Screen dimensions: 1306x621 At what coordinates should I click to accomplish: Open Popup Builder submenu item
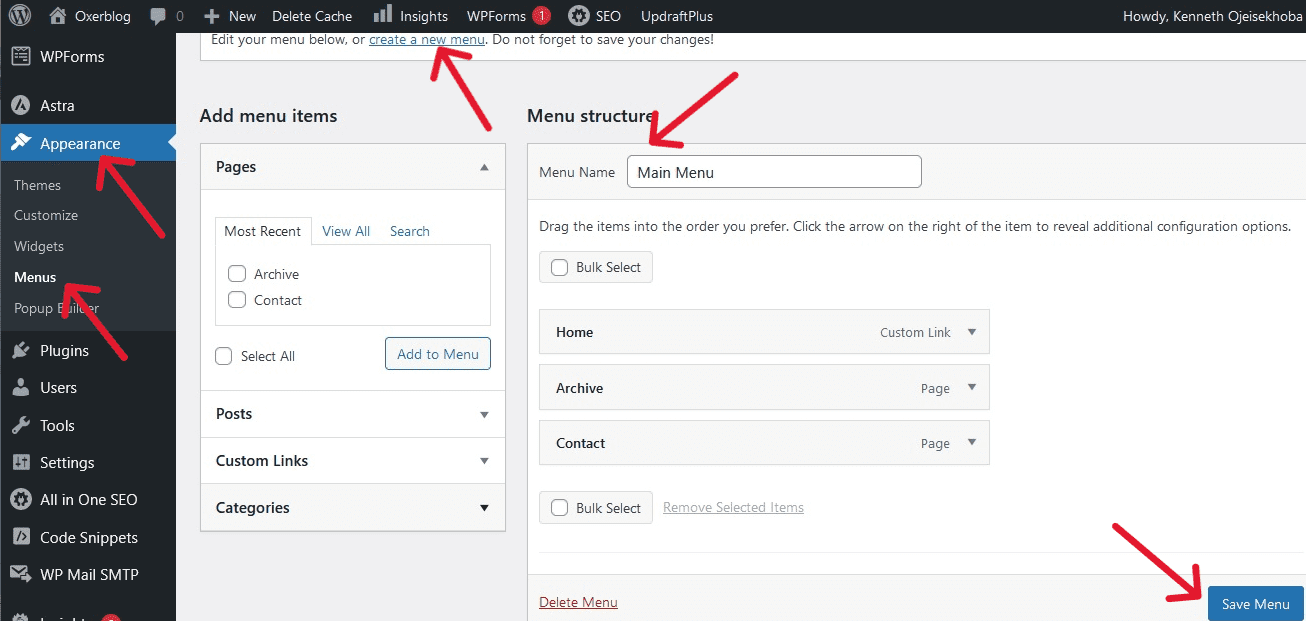click(x=56, y=308)
